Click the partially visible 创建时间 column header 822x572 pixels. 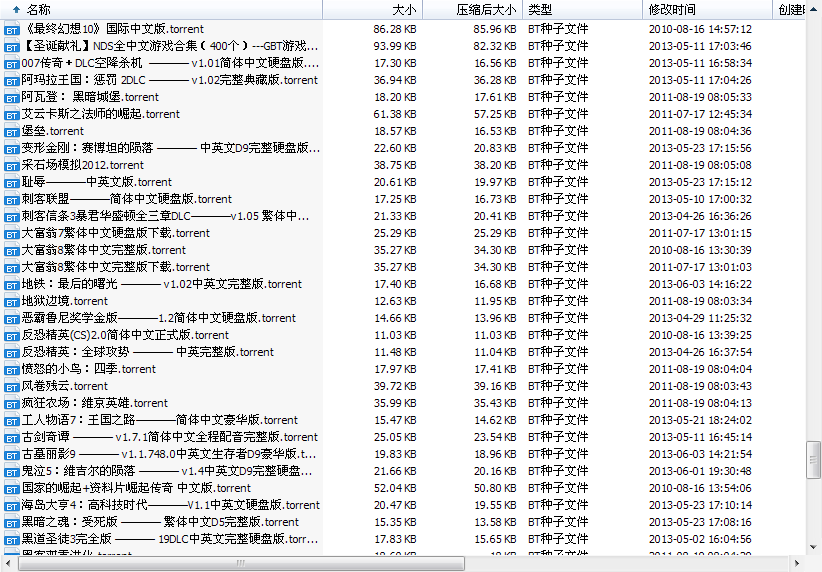[789, 9]
